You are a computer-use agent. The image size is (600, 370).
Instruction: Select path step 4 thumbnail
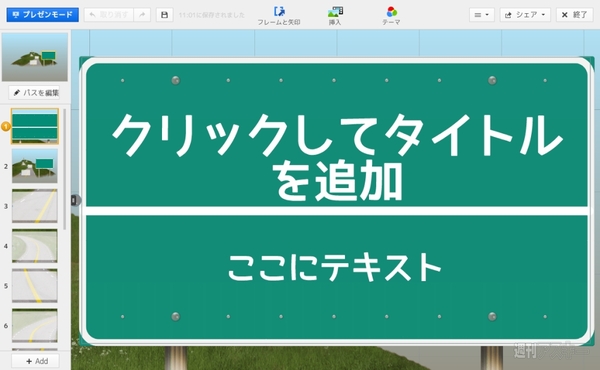tap(35, 246)
